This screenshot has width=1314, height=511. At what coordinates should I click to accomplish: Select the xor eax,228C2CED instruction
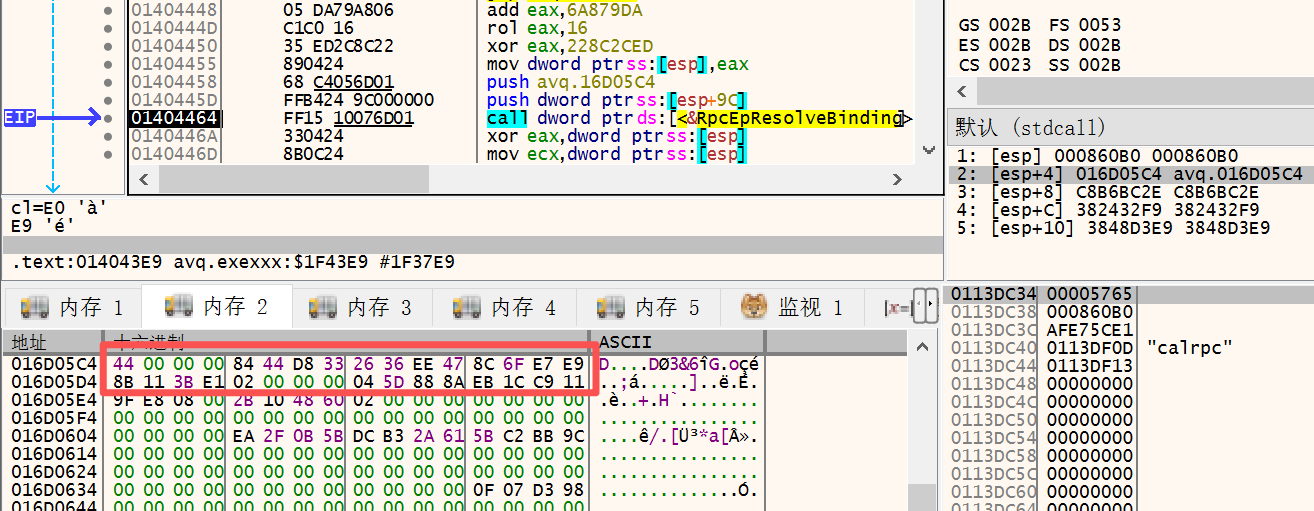point(569,46)
